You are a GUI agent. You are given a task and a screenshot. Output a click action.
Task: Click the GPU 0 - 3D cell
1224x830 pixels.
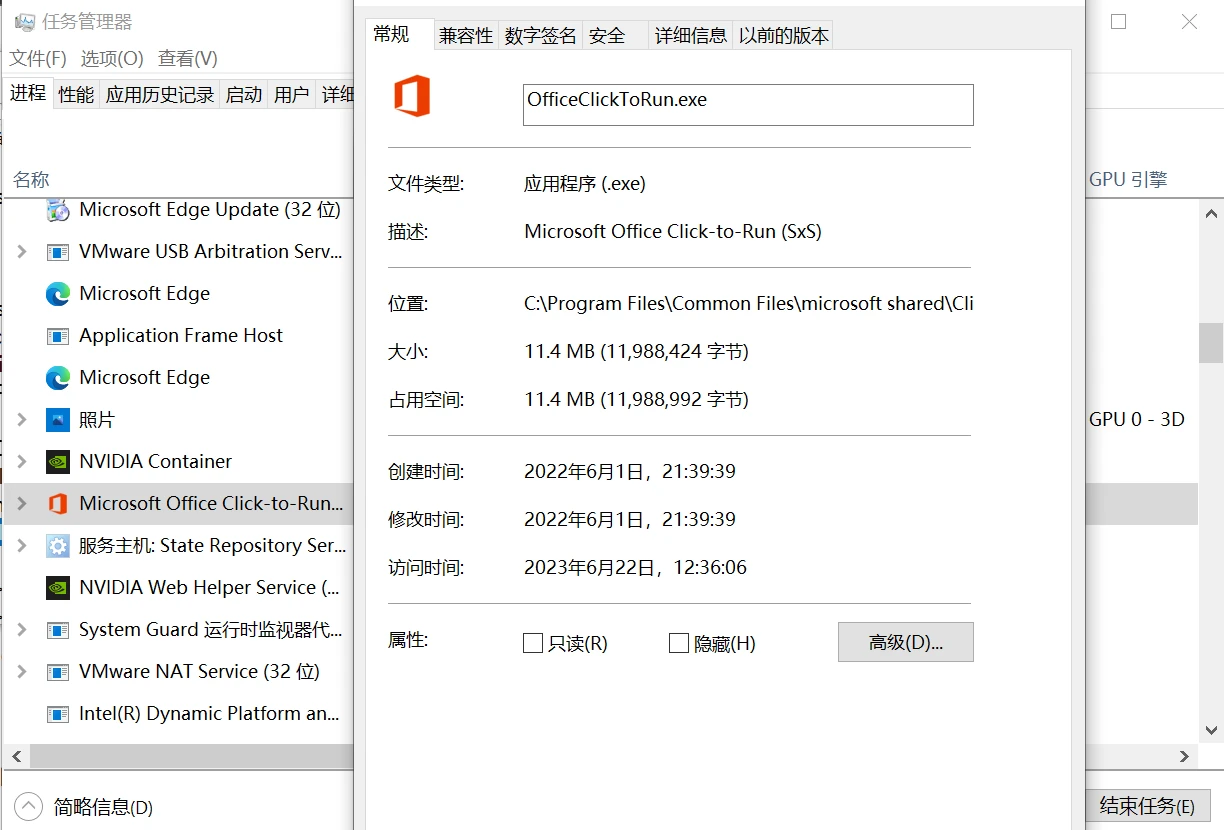coord(1137,420)
